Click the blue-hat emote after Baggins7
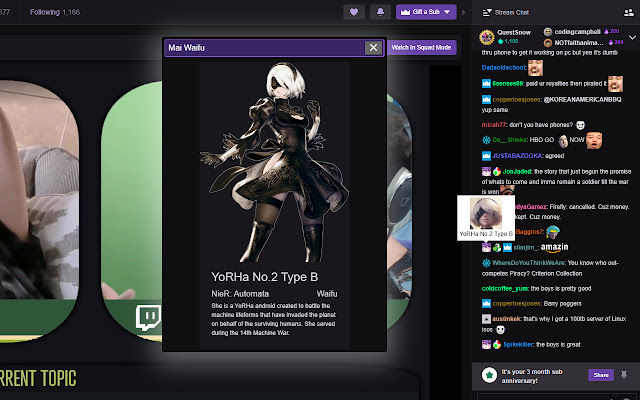 (x=553, y=232)
